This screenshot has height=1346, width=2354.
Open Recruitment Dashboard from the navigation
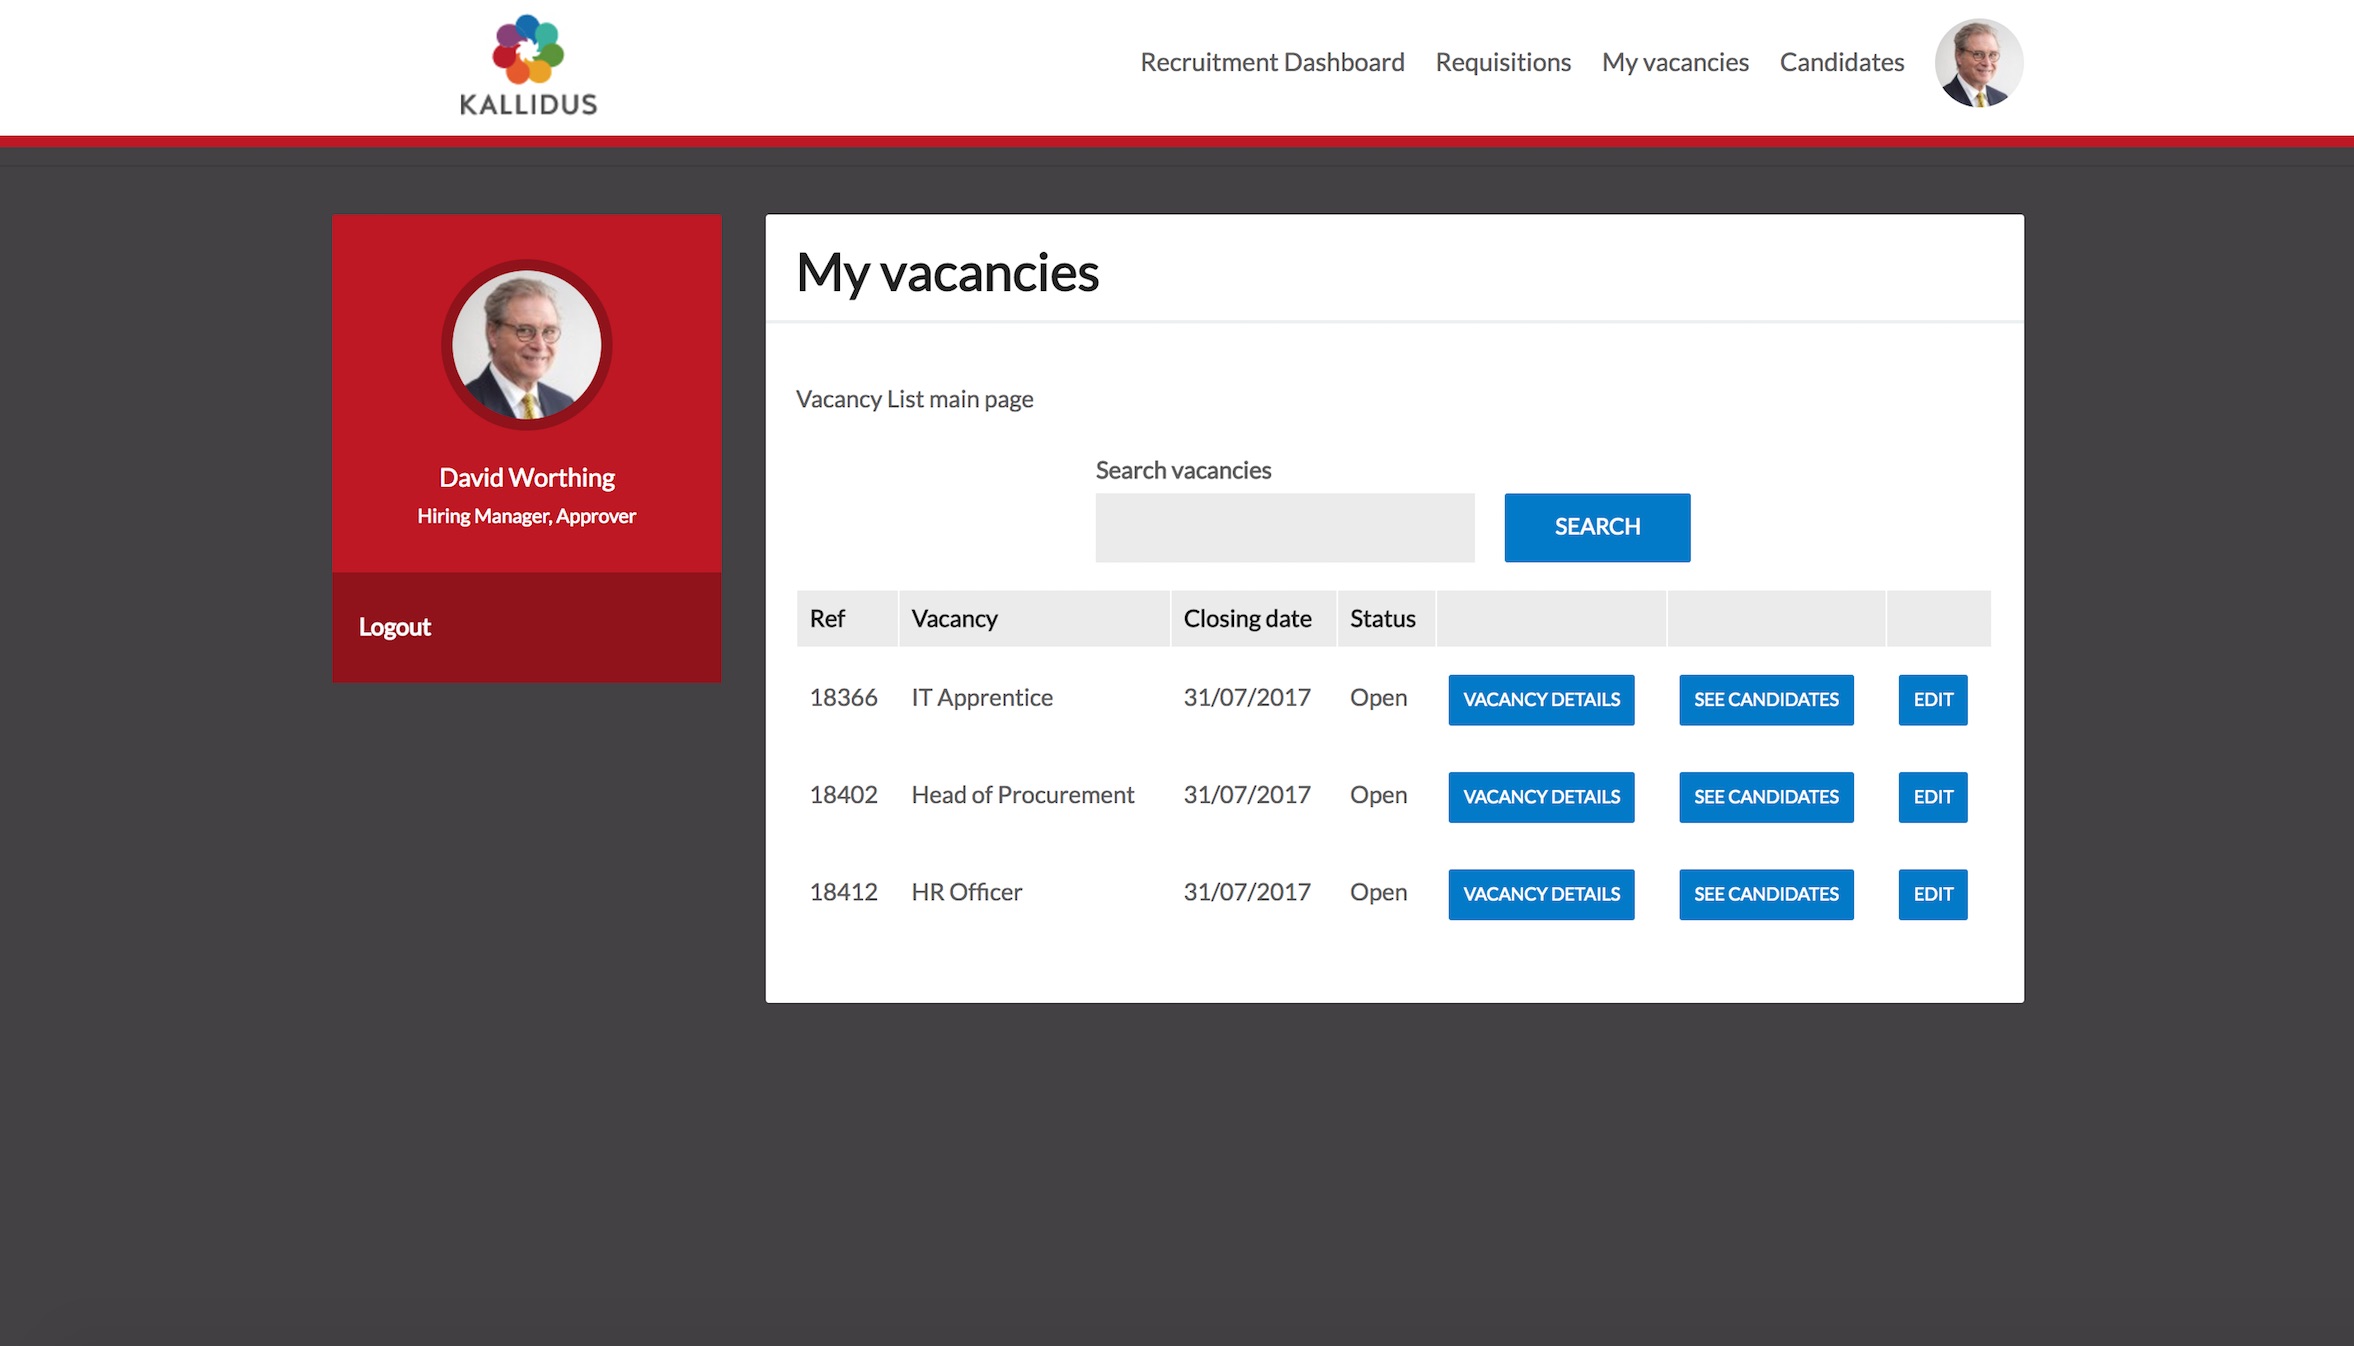point(1272,63)
